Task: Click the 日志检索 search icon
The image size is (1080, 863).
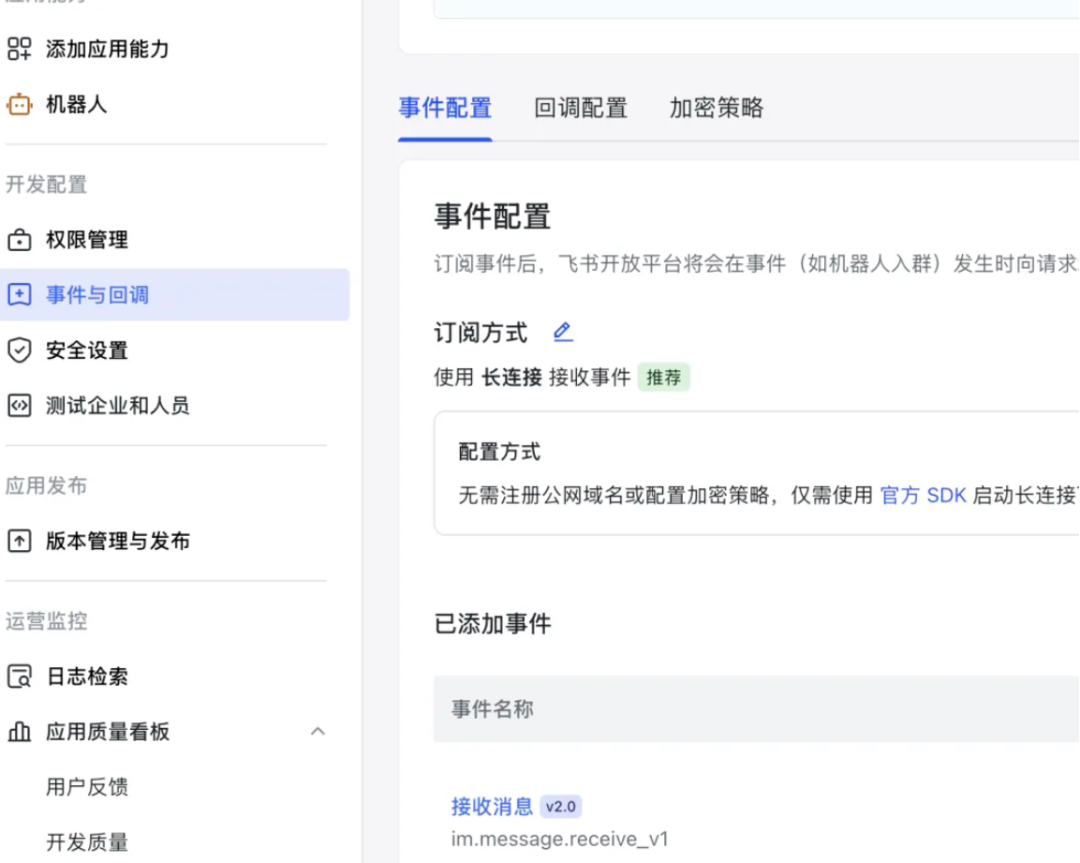Action: (x=20, y=676)
